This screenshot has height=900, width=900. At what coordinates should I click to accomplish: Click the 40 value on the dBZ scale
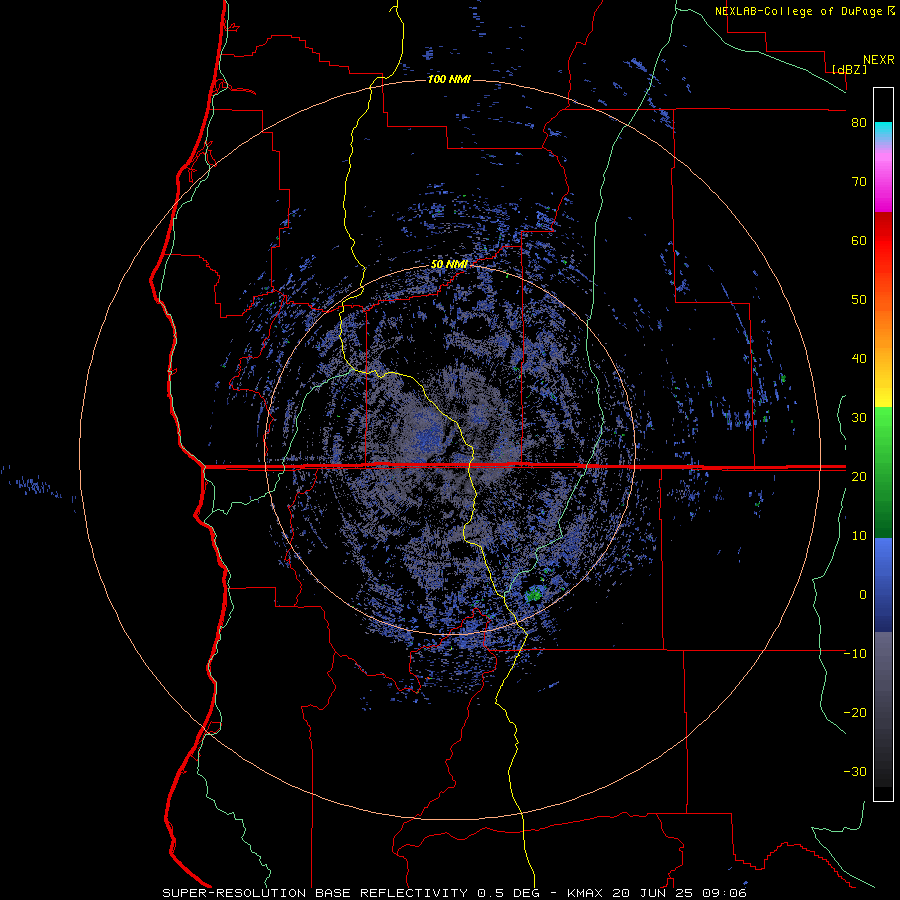[x=859, y=359]
